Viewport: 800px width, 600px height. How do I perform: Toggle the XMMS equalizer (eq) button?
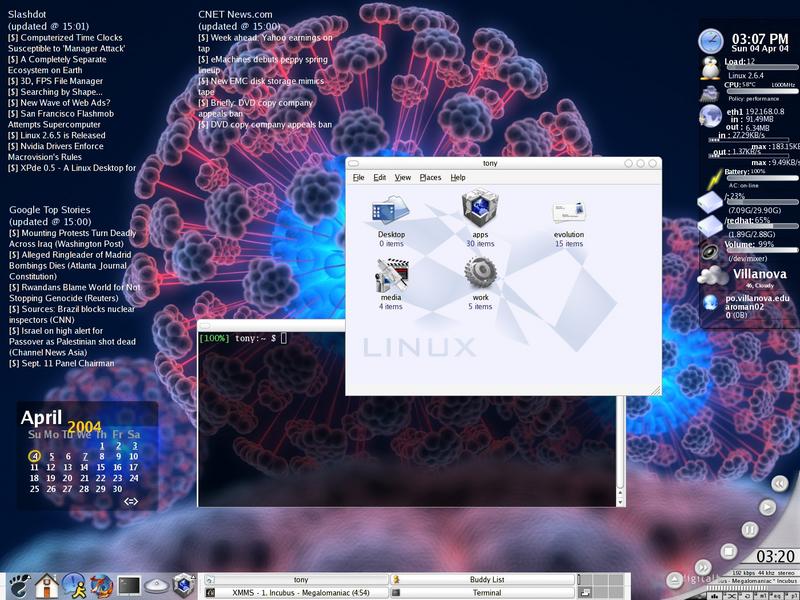click(x=776, y=596)
